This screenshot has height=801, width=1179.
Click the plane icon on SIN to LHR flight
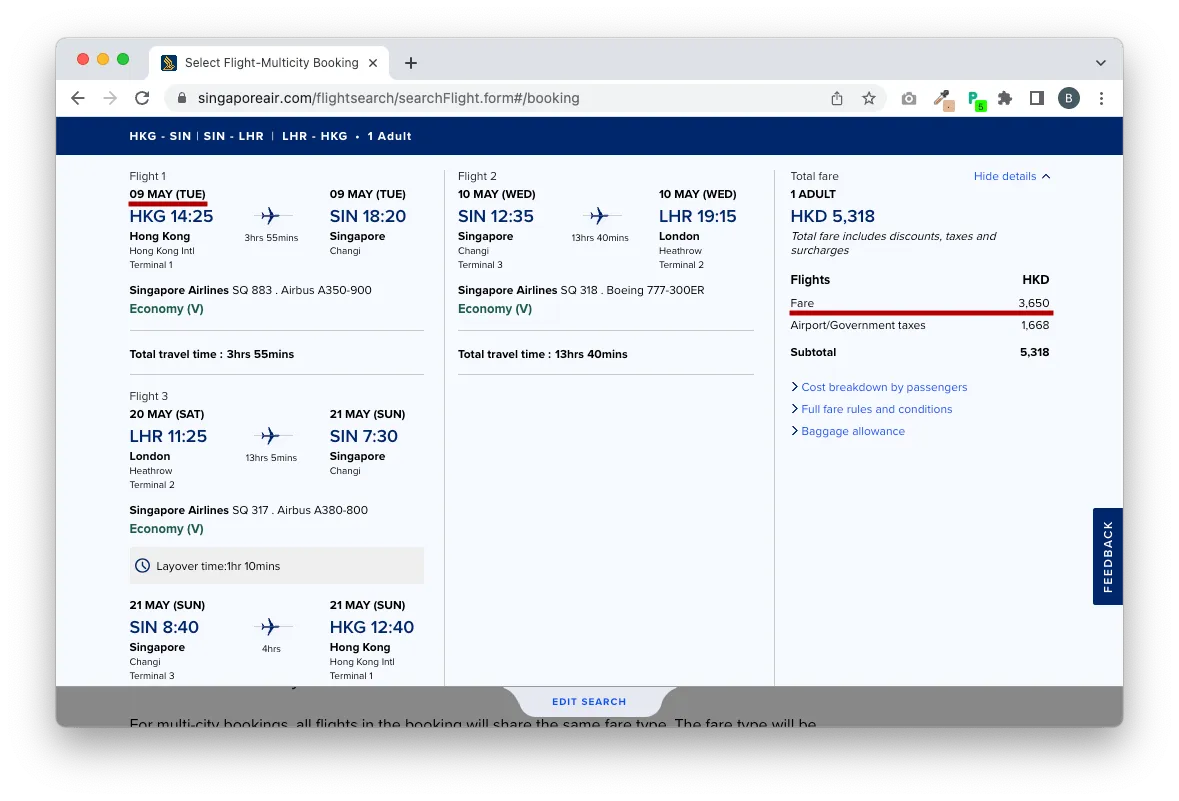tap(599, 216)
